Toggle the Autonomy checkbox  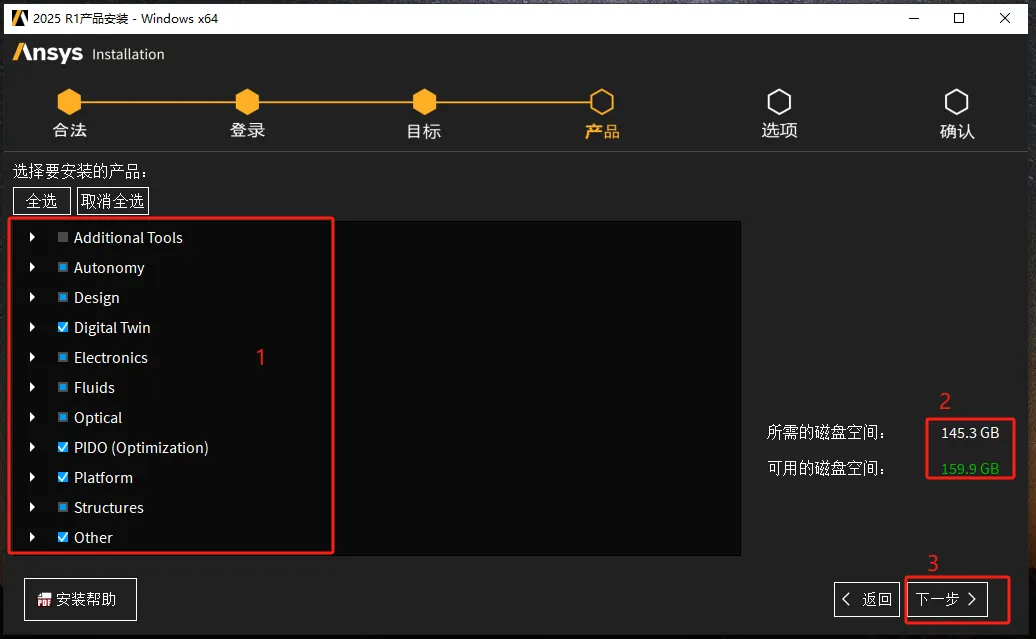(x=63, y=267)
